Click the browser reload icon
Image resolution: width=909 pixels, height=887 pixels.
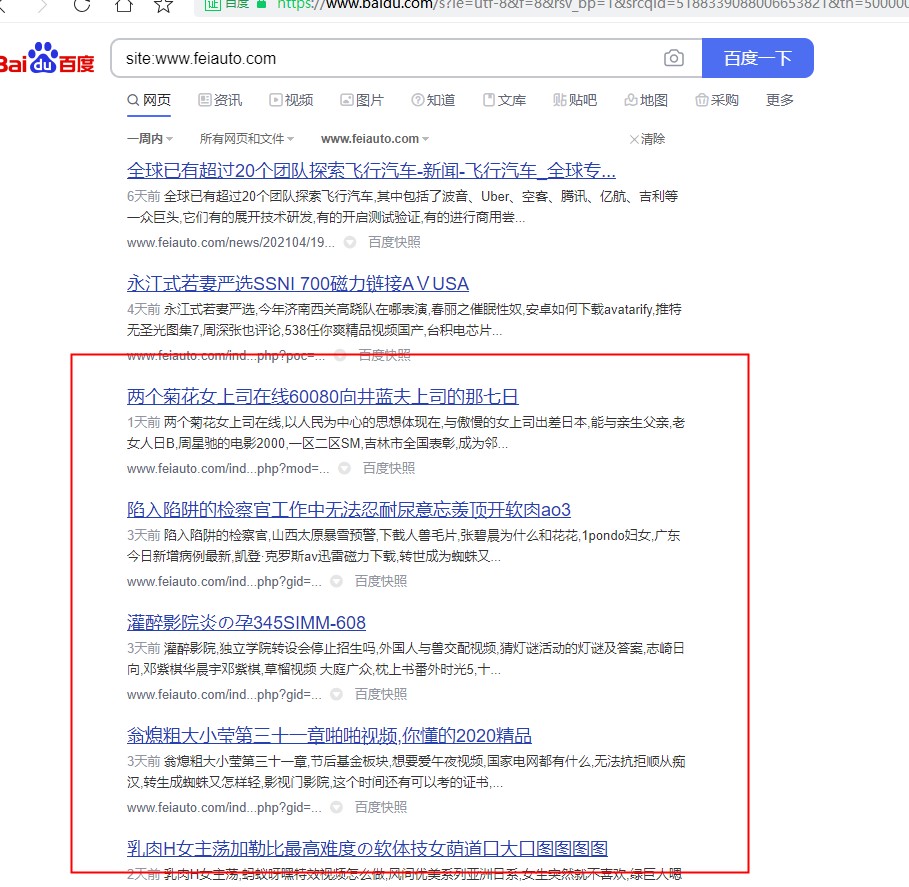click(82, 5)
